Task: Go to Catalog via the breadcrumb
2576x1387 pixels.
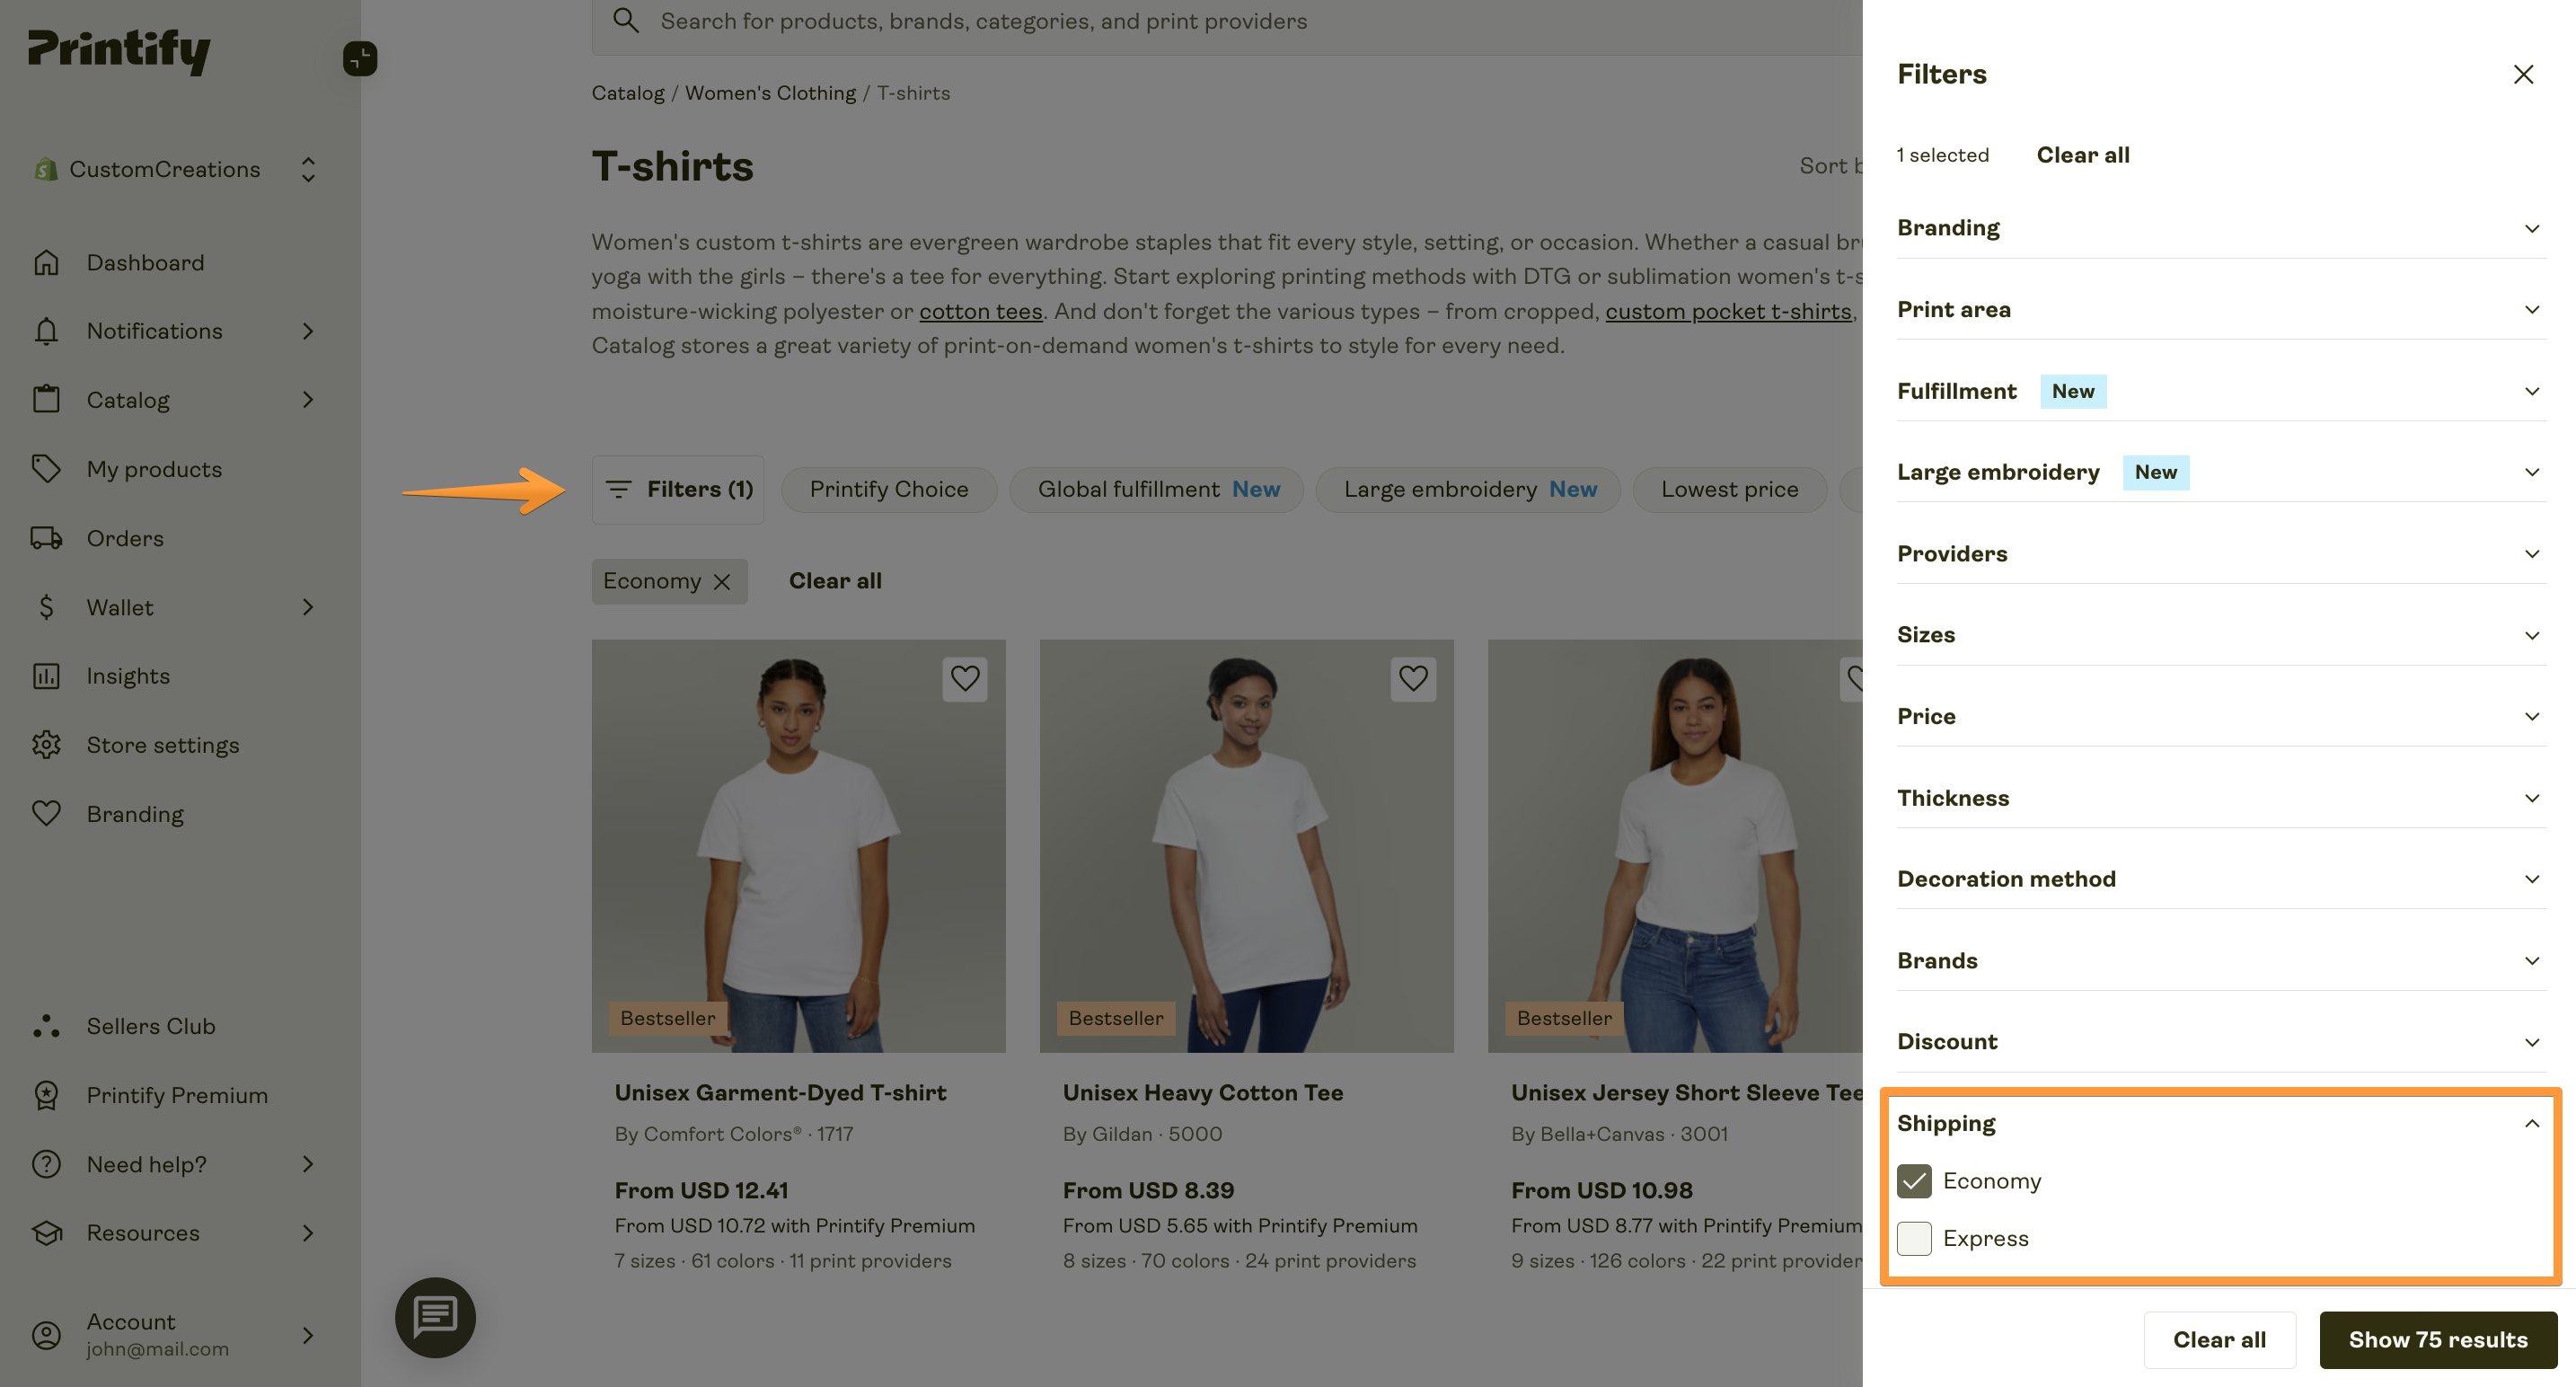Action: point(627,92)
